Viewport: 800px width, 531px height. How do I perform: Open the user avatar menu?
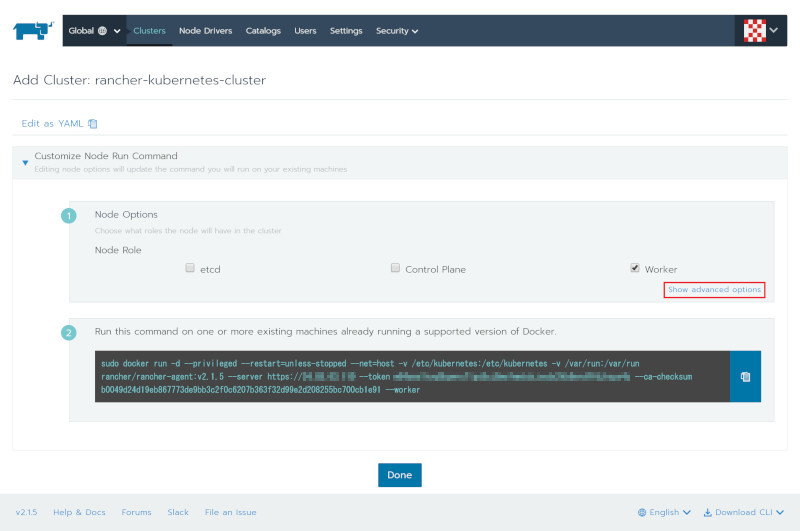click(760, 31)
